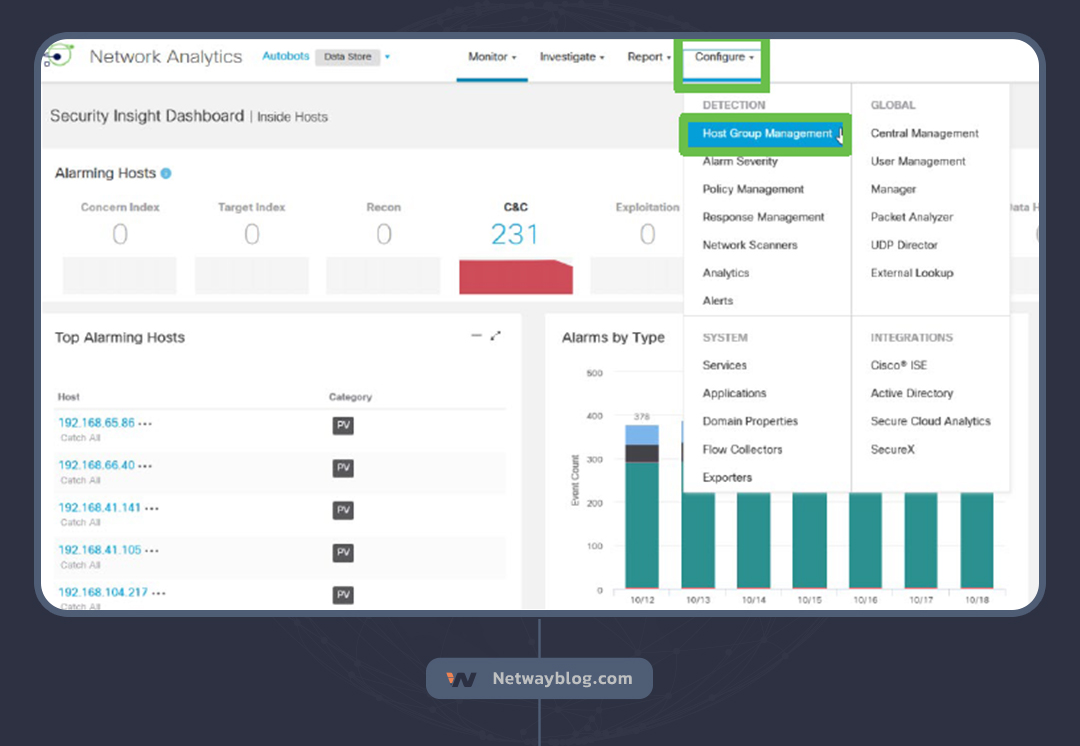Screen dimensions: 1080x746
Task: Click the C&C alarm count 231
Action: point(515,235)
